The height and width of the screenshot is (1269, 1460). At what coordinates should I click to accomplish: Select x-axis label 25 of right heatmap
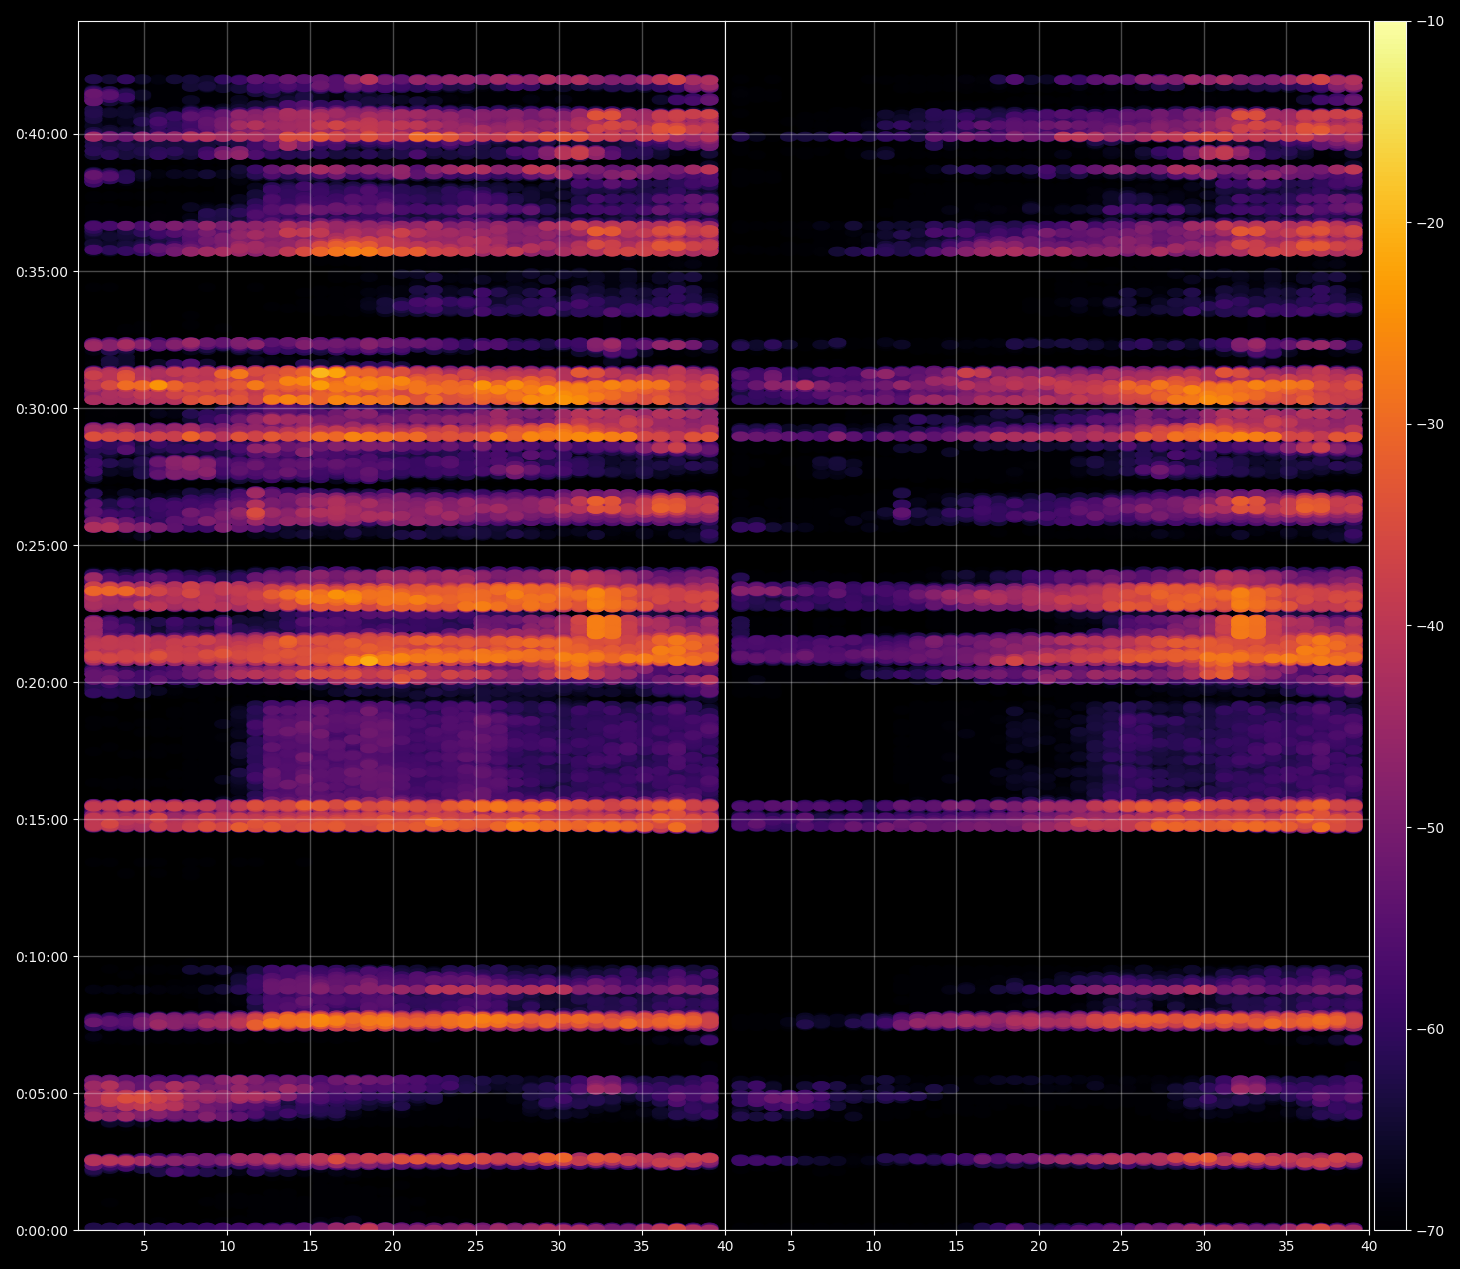[x=1121, y=1246]
